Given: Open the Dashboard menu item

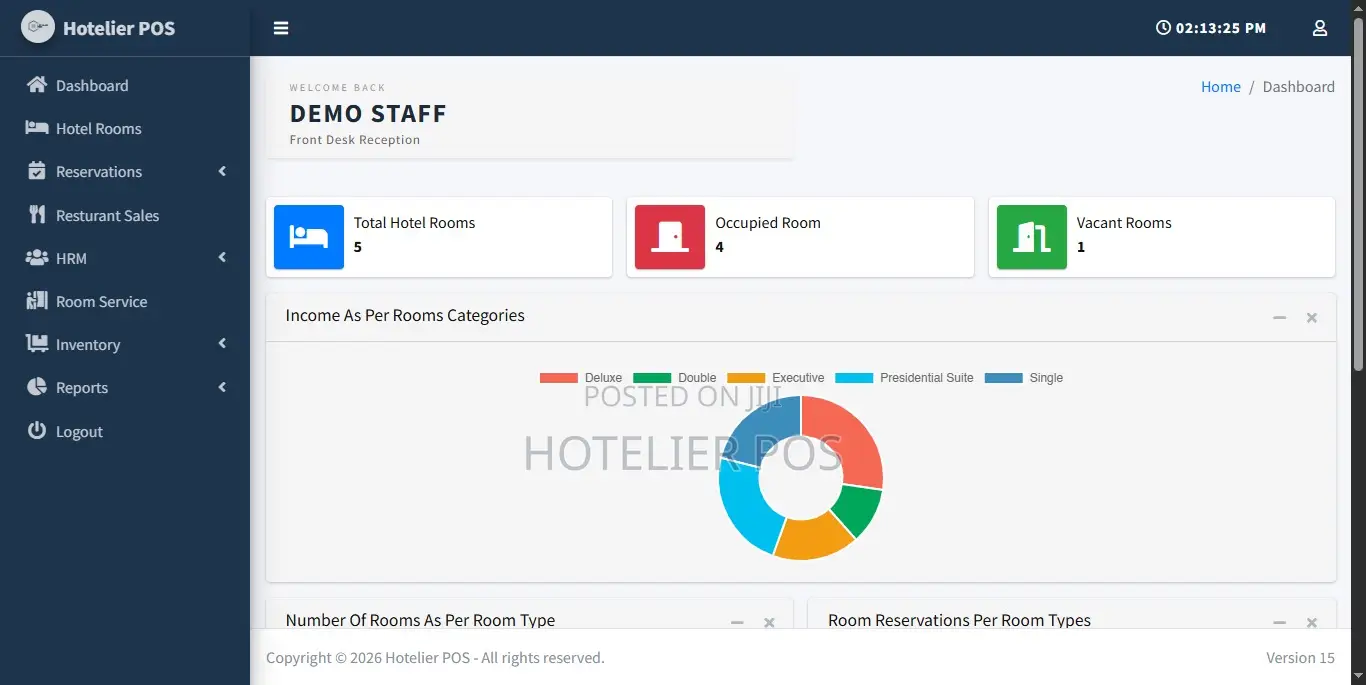Looking at the screenshot, I should 125,85.
